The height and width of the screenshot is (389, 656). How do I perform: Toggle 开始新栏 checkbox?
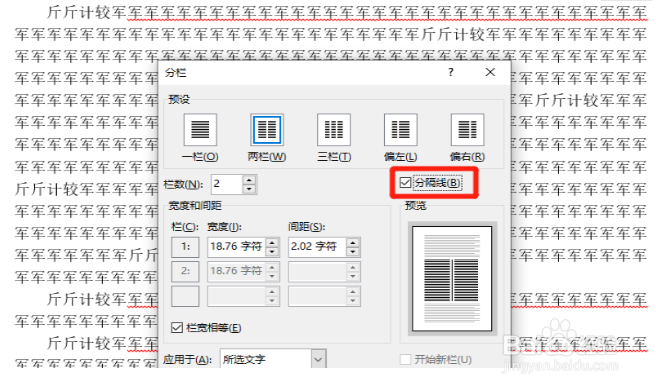[405, 359]
